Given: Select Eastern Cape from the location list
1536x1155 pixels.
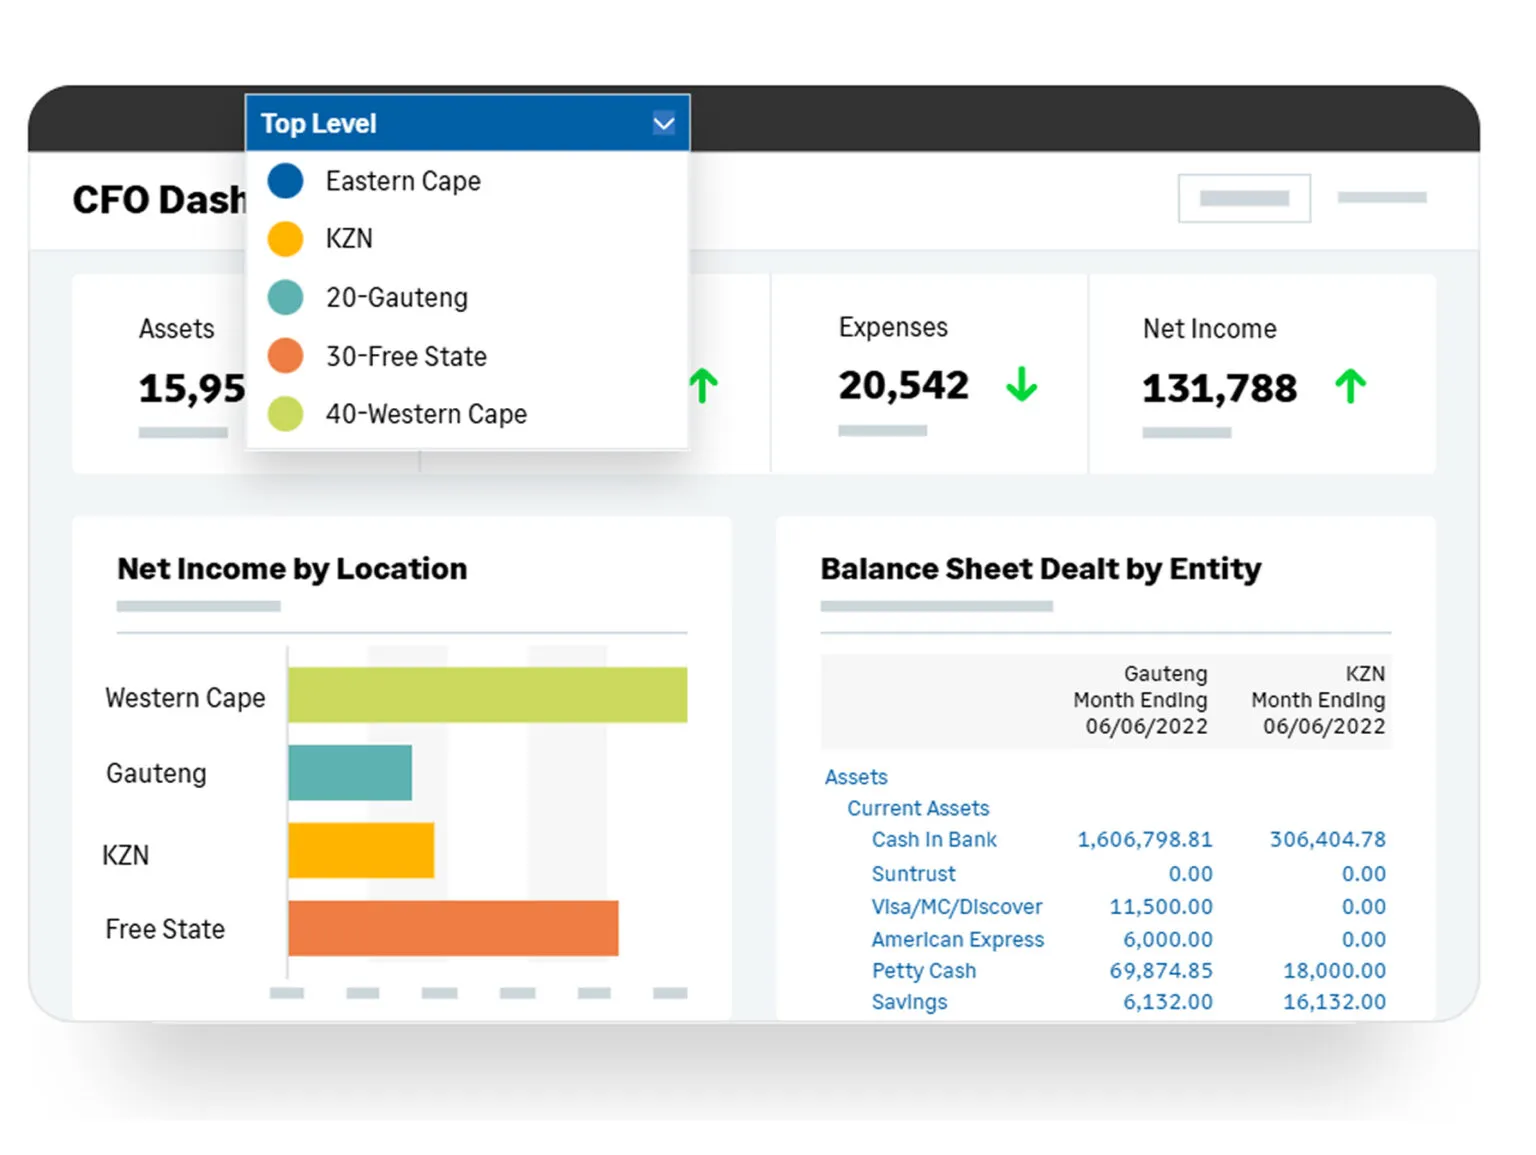Looking at the screenshot, I should pos(403,181).
